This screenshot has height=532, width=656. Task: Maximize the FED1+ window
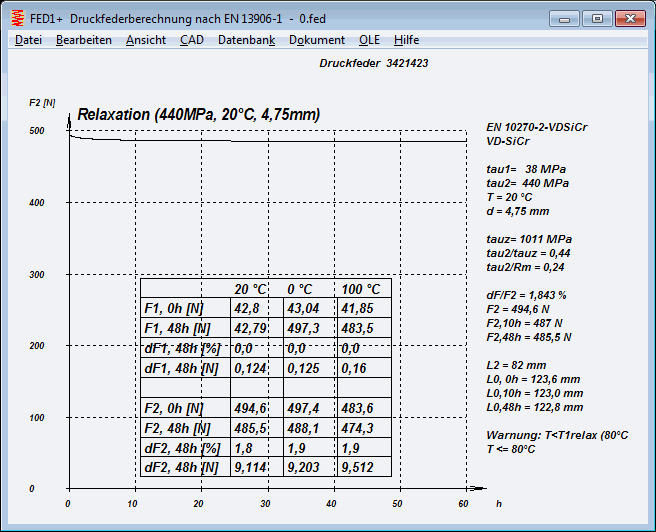pyautogui.click(x=597, y=18)
